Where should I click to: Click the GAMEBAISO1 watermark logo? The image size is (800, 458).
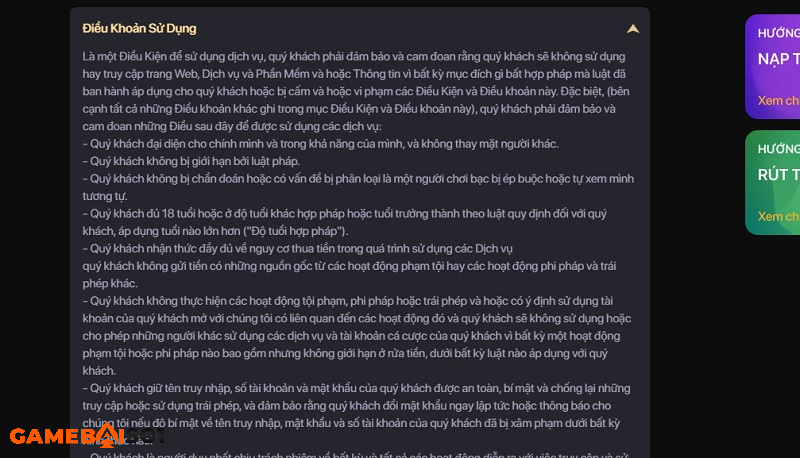tap(87, 435)
